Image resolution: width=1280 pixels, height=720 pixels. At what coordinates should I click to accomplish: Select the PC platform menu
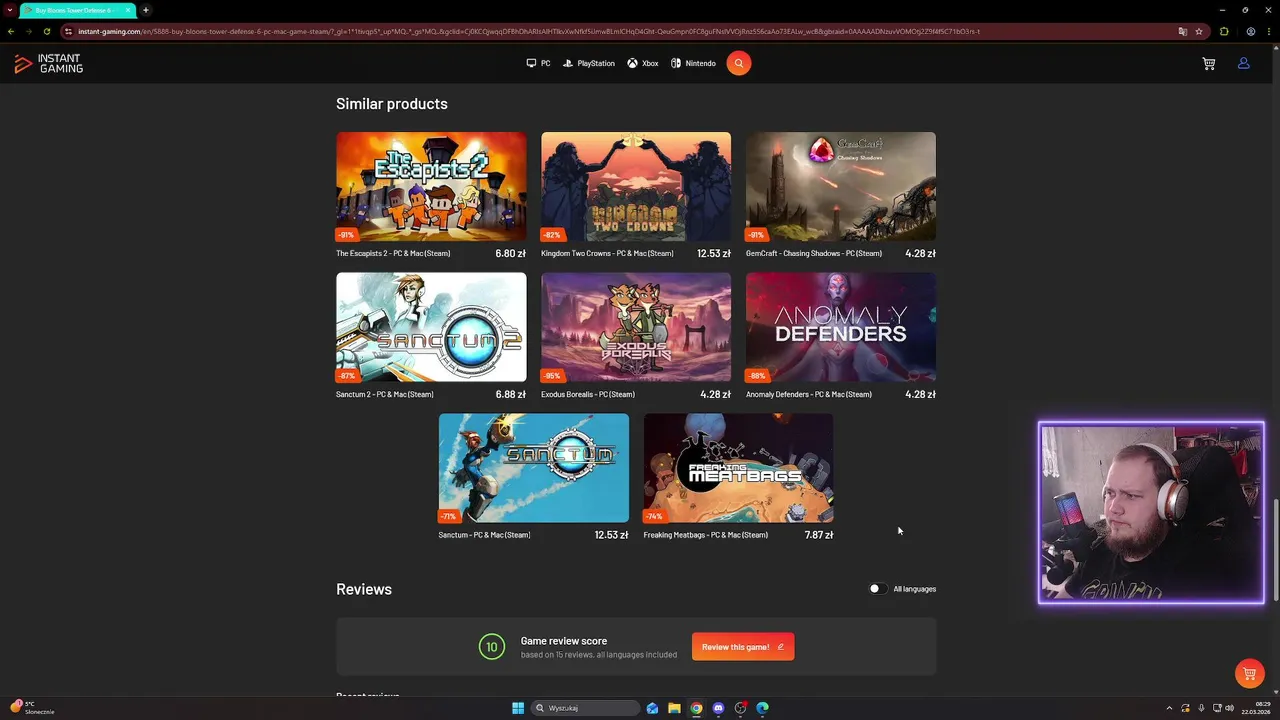coord(538,63)
